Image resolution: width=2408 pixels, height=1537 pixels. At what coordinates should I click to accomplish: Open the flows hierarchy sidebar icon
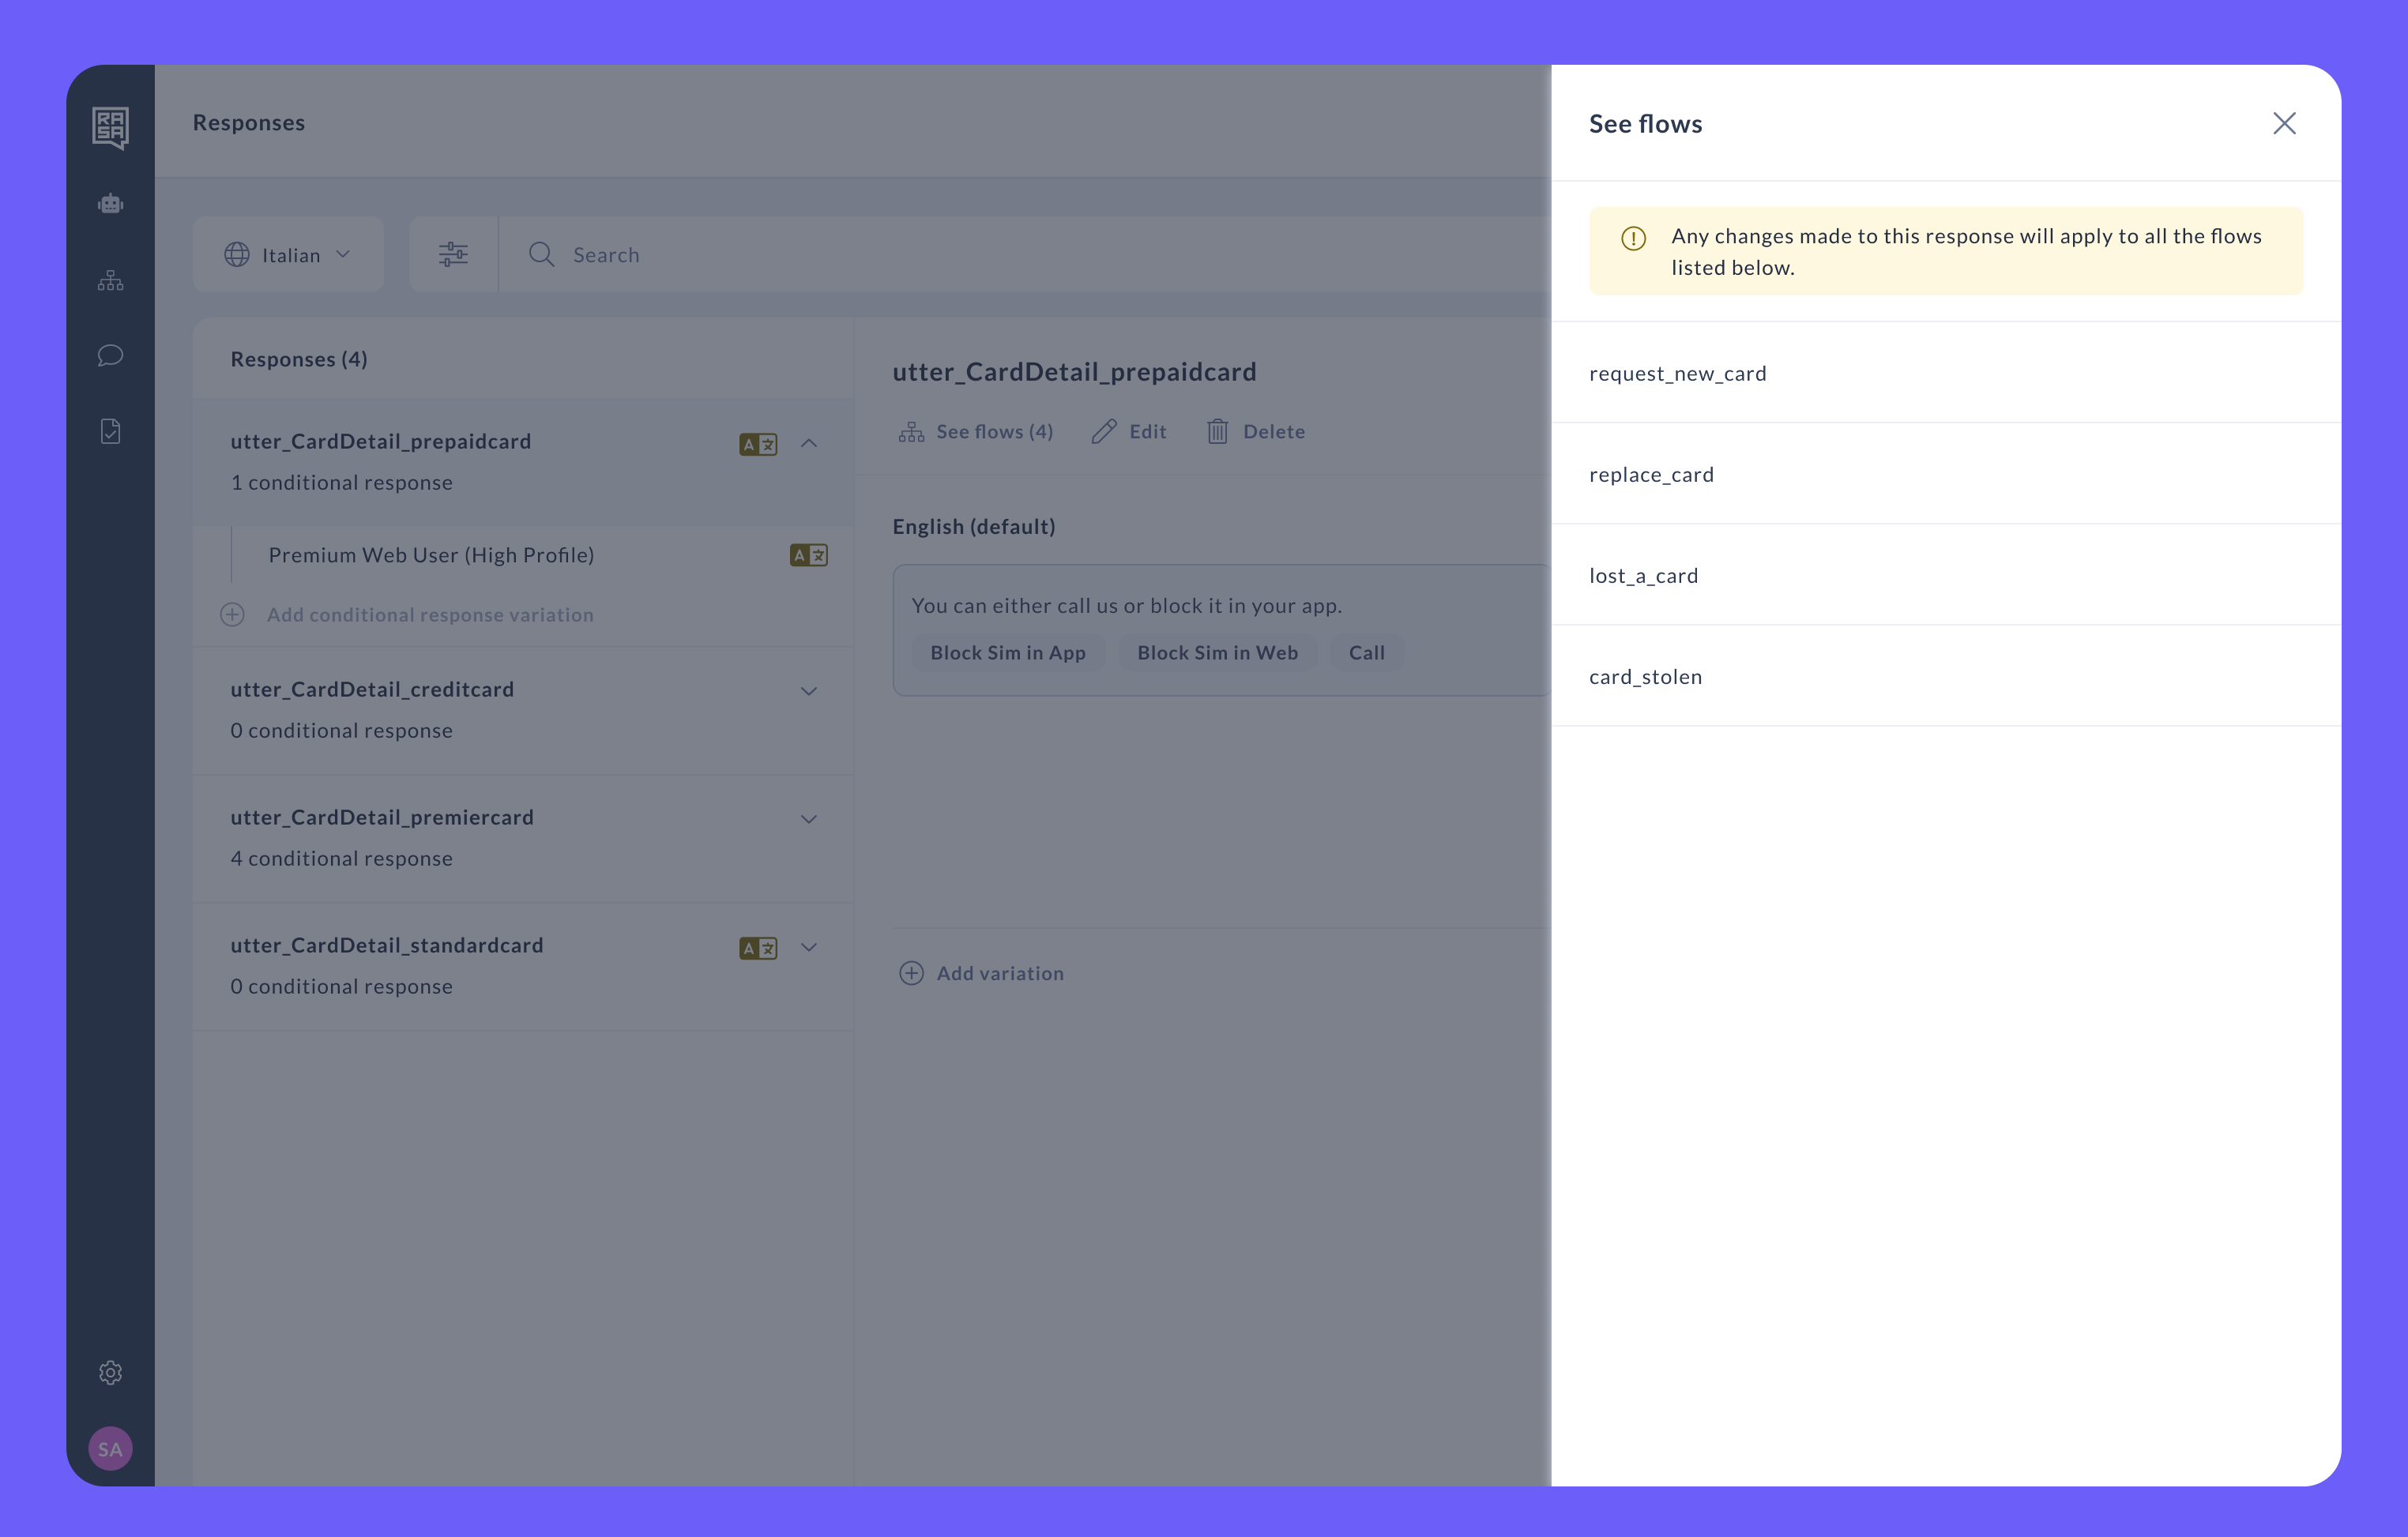click(110, 280)
